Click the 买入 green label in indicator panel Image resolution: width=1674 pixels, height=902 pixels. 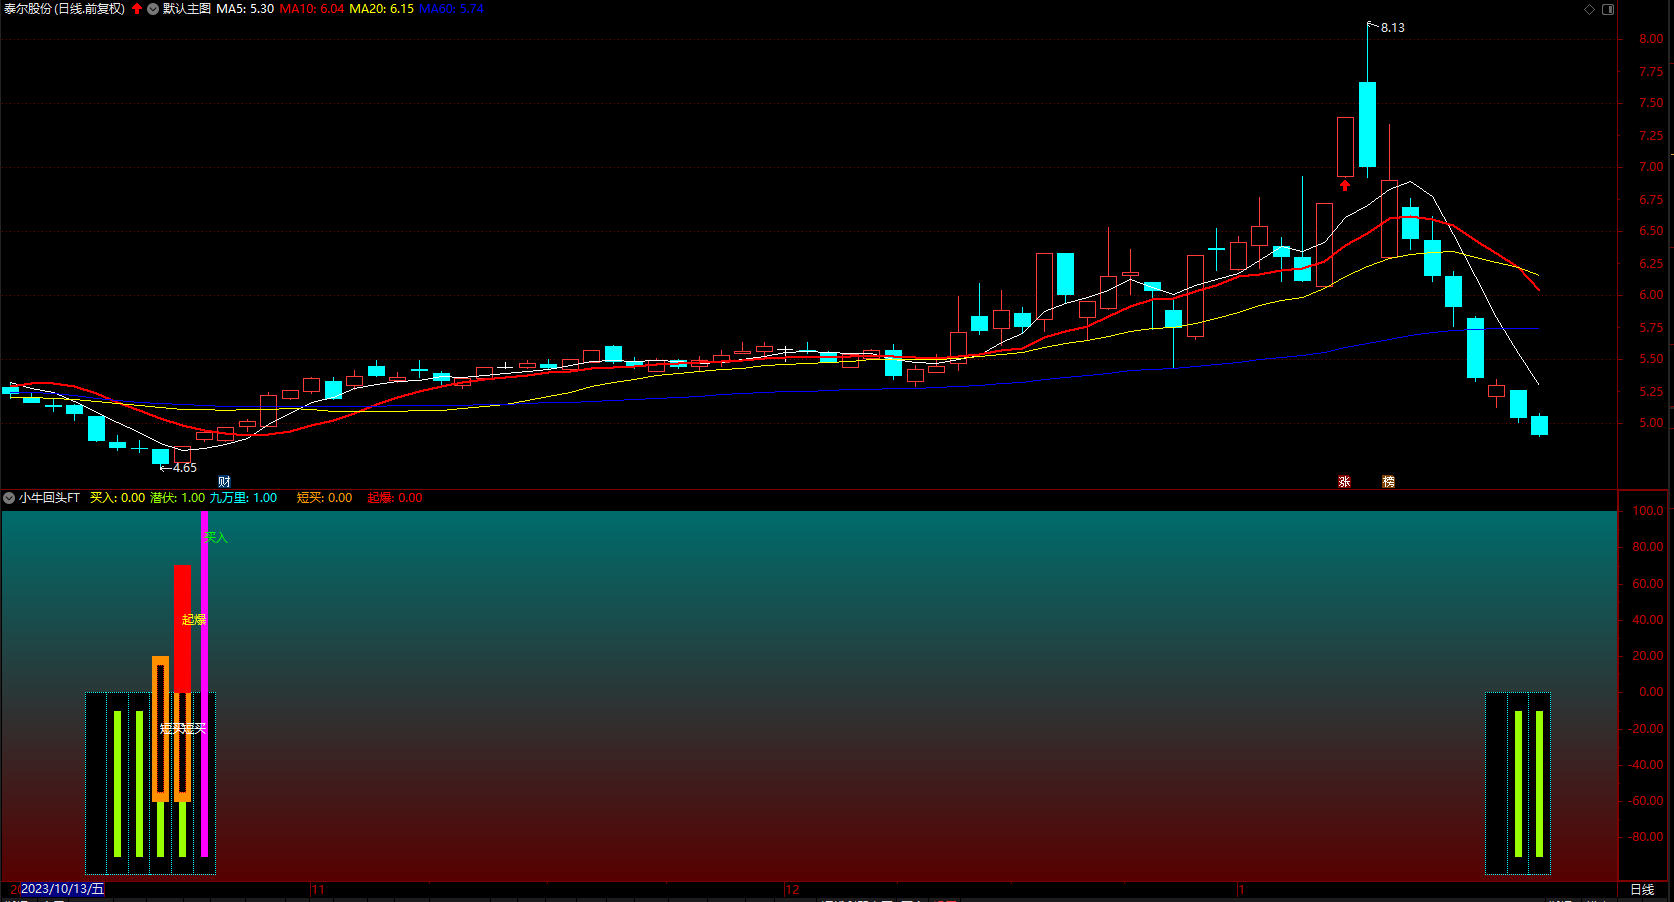pyautogui.click(x=216, y=538)
